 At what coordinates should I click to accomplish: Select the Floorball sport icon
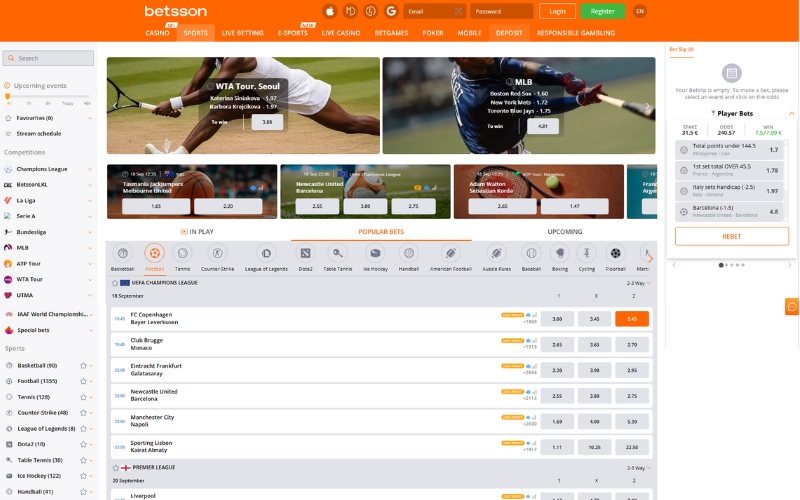(615, 253)
